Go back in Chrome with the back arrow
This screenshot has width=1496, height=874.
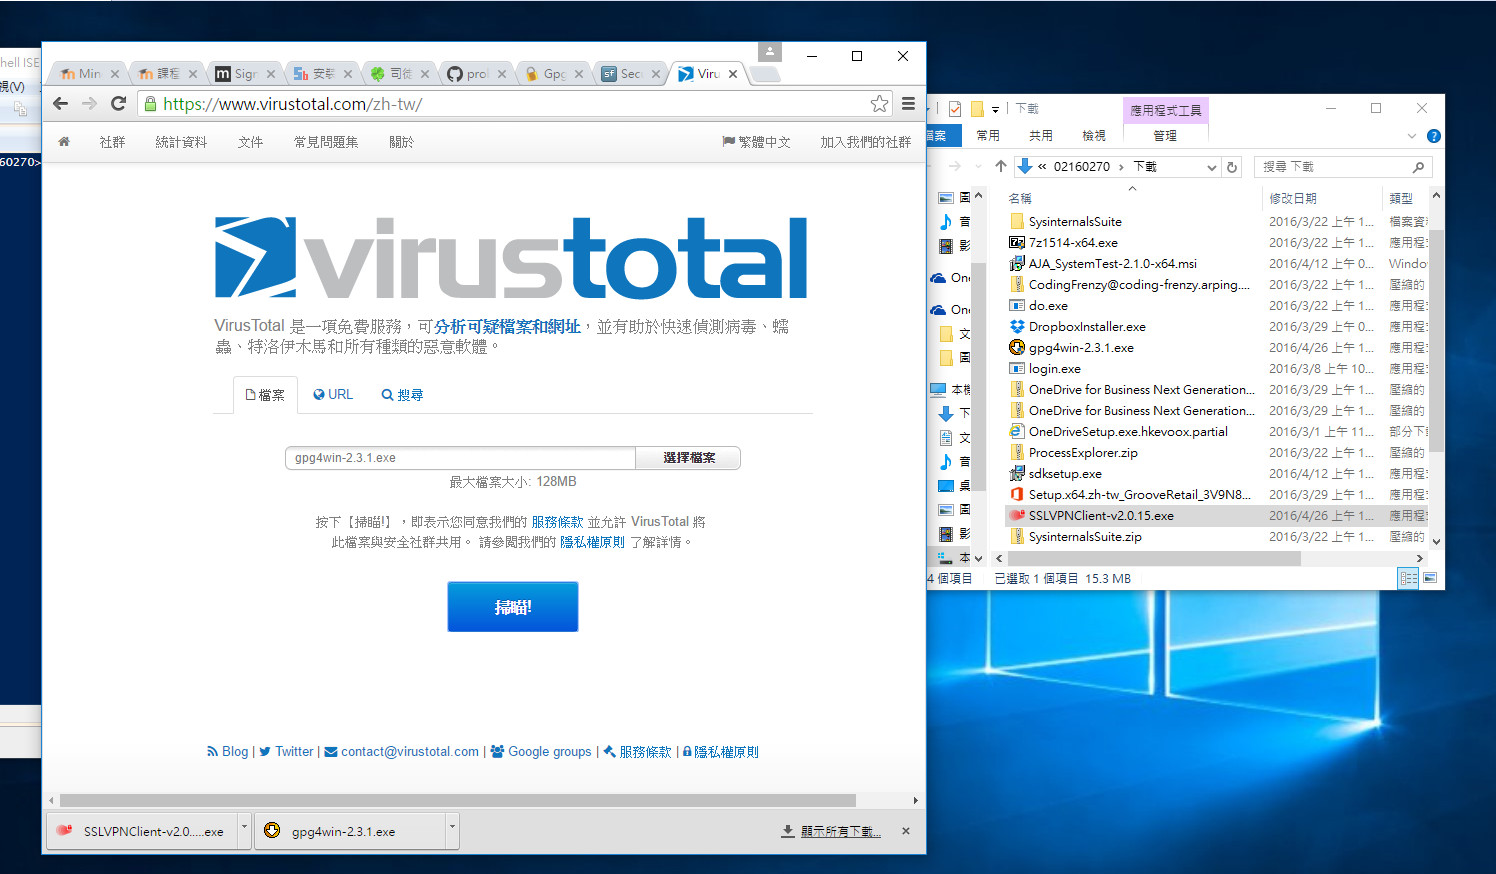coord(61,103)
